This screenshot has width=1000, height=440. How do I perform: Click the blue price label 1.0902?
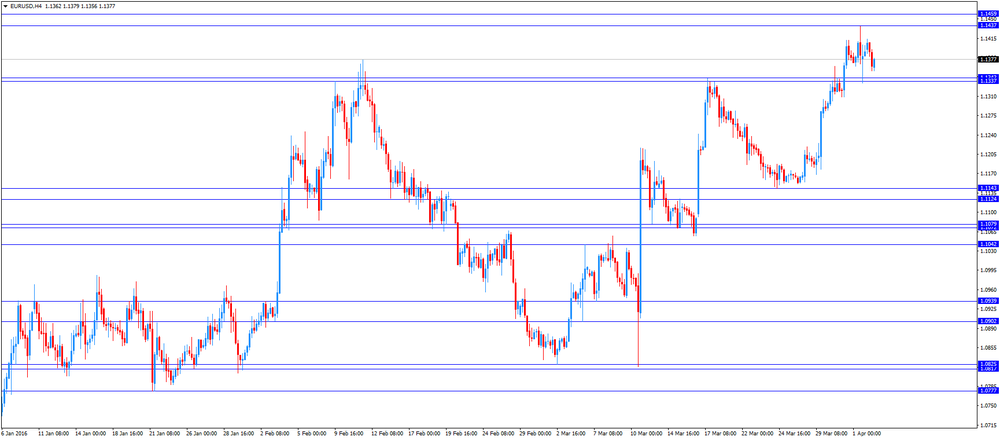[989, 321]
